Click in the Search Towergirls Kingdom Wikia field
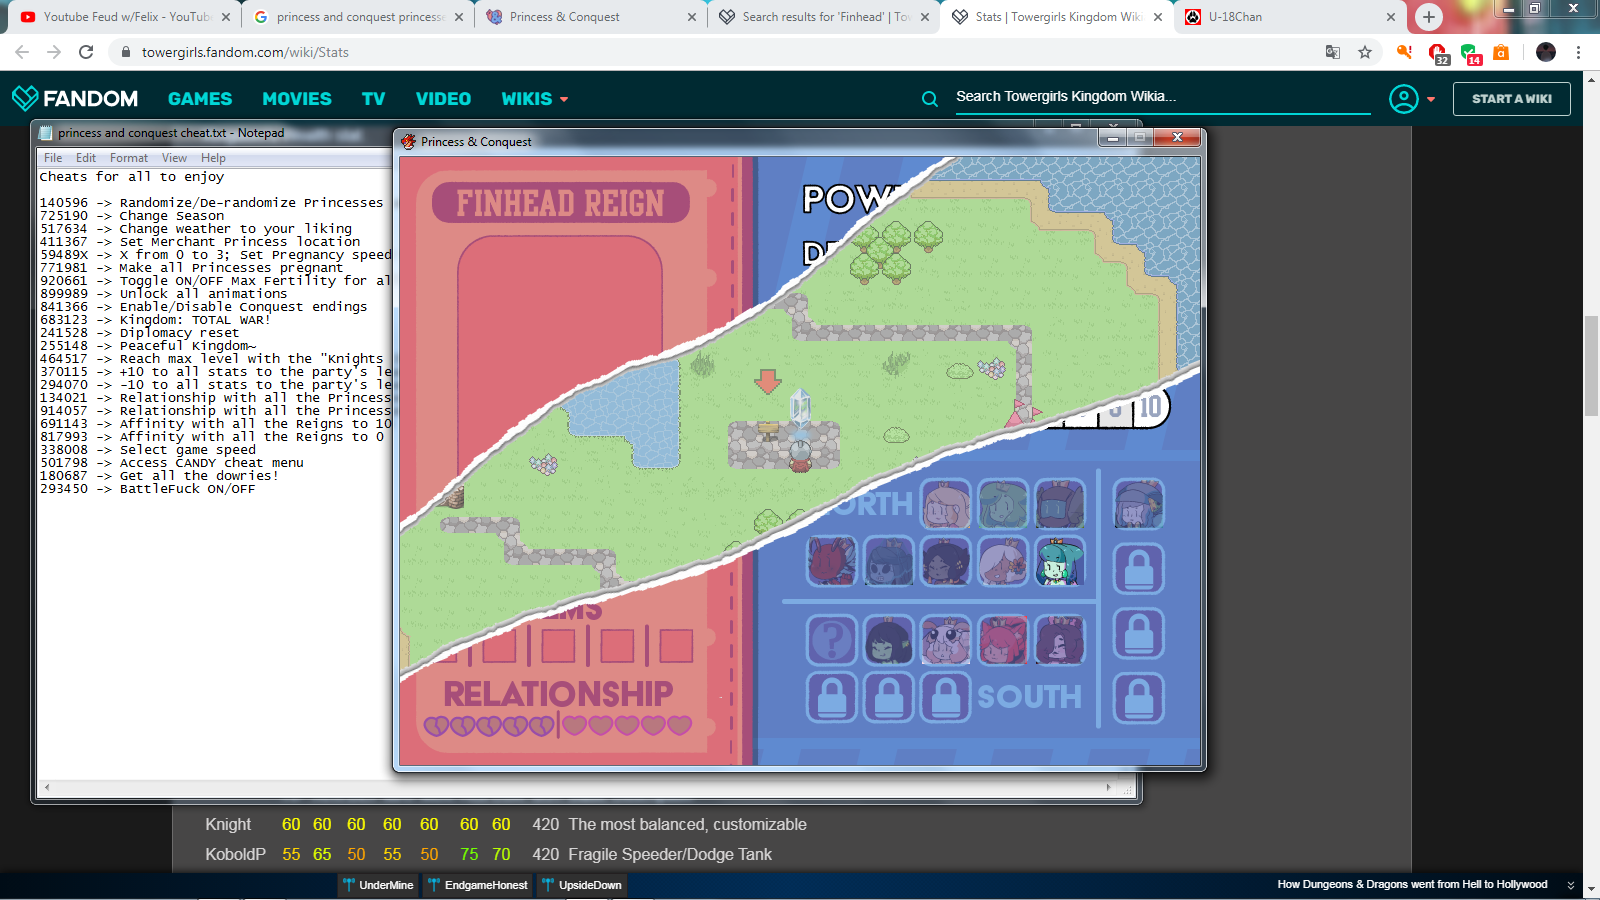Screen dimensions: 1600x900 coord(1160,97)
